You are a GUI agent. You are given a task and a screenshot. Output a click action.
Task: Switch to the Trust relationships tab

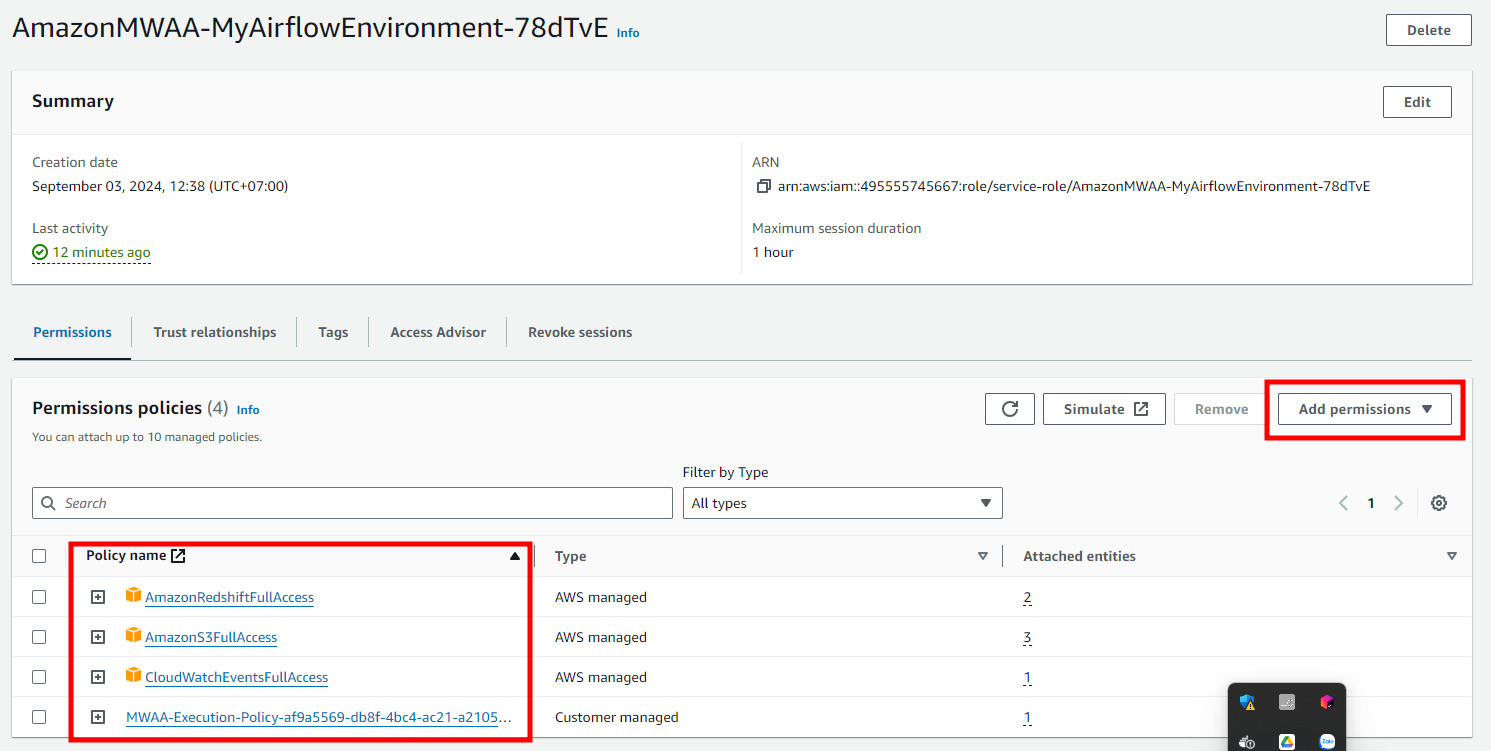[215, 332]
